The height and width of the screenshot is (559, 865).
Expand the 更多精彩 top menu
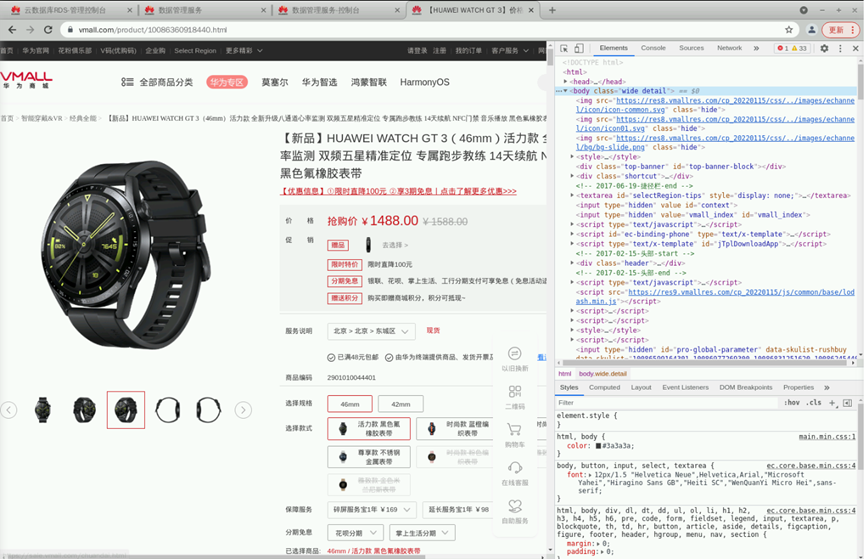pyautogui.click(x=244, y=51)
